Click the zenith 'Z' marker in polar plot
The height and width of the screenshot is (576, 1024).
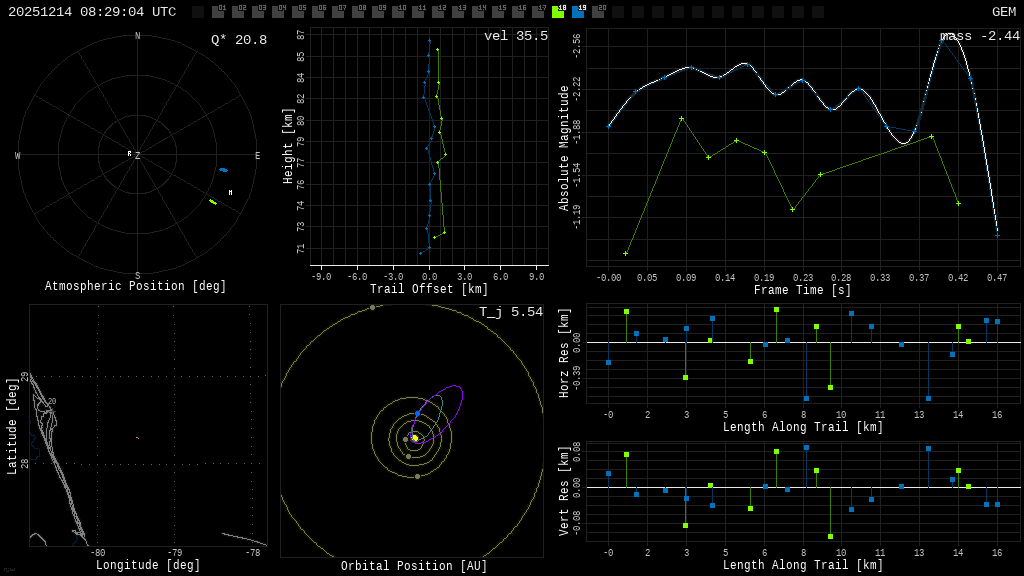pyautogui.click(x=137, y=156)
